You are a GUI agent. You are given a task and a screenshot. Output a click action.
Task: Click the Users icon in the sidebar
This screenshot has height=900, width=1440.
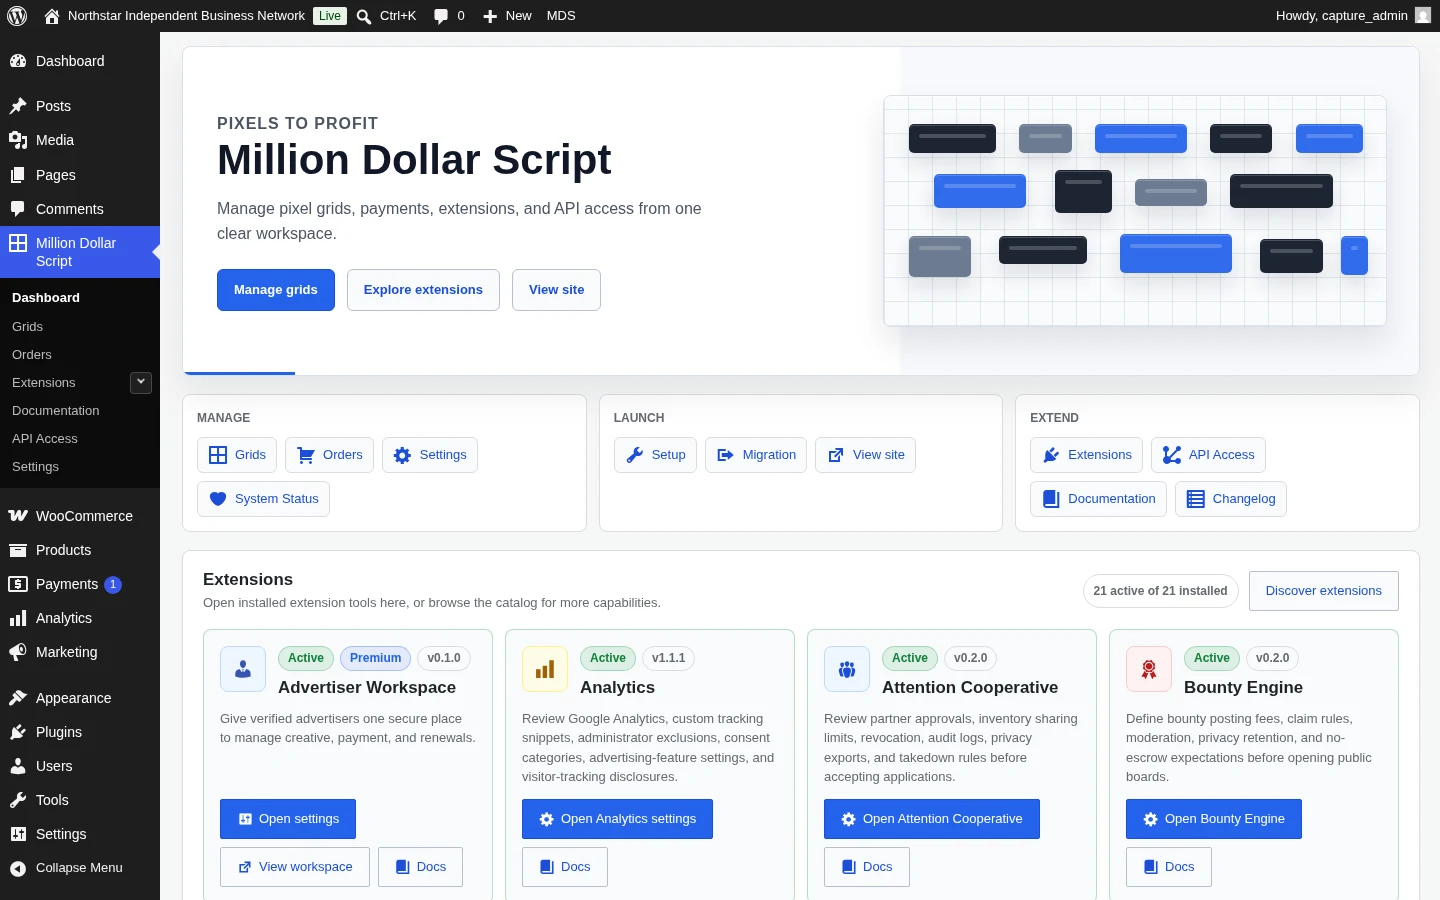18,766
